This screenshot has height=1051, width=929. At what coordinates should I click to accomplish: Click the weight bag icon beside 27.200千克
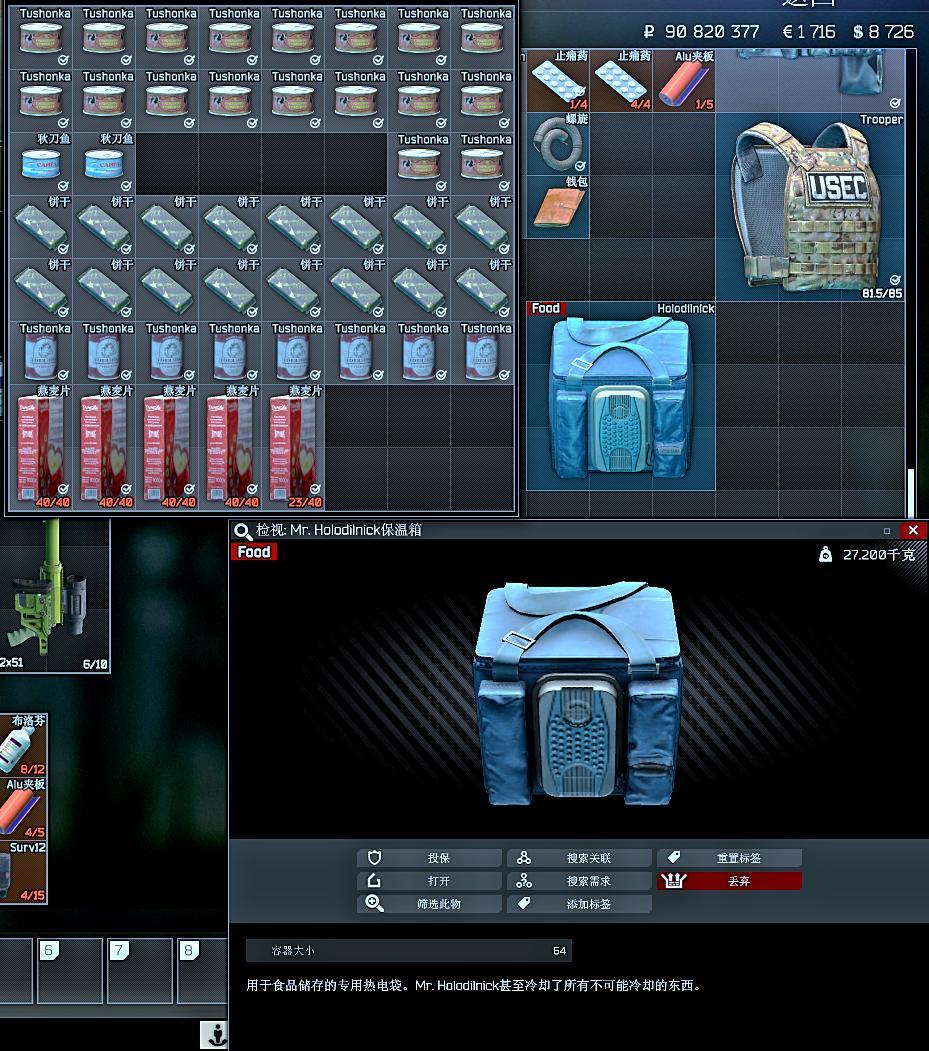[825, 554]
